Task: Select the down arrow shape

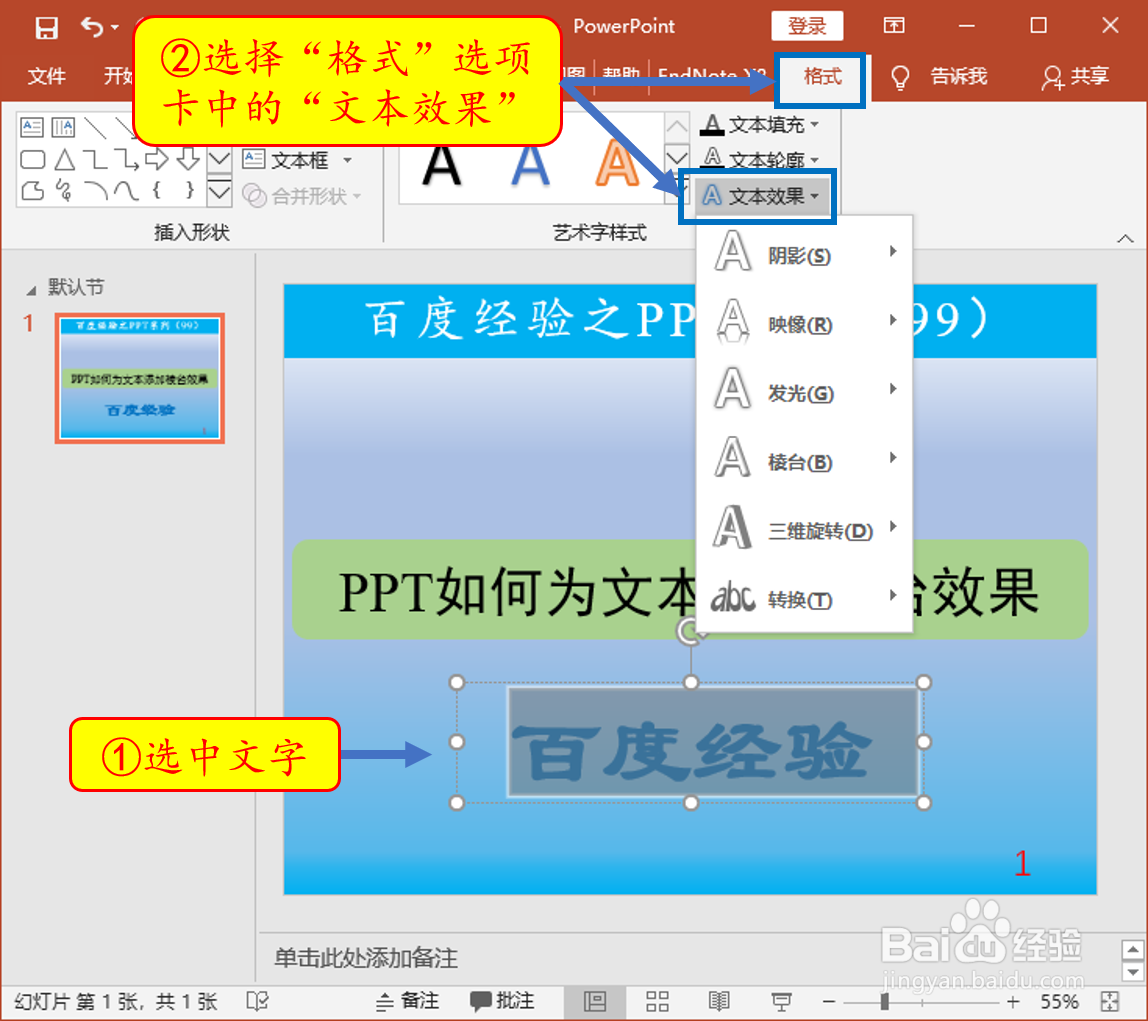Action: pos(188,160)
